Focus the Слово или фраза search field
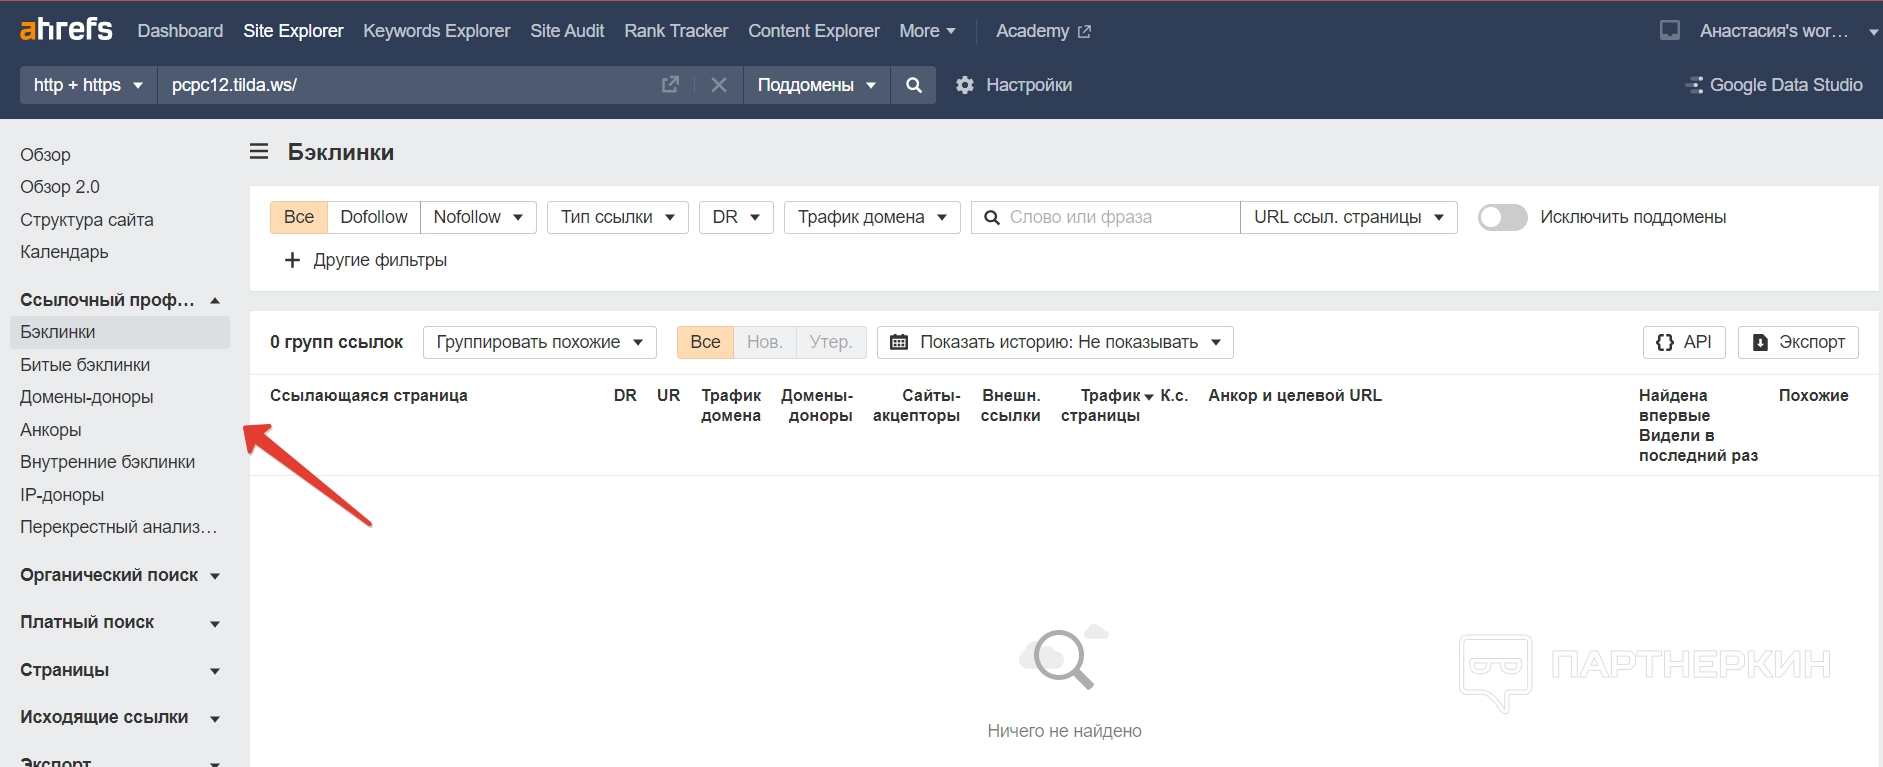 pyautogui.click(x=1106, y=217)
